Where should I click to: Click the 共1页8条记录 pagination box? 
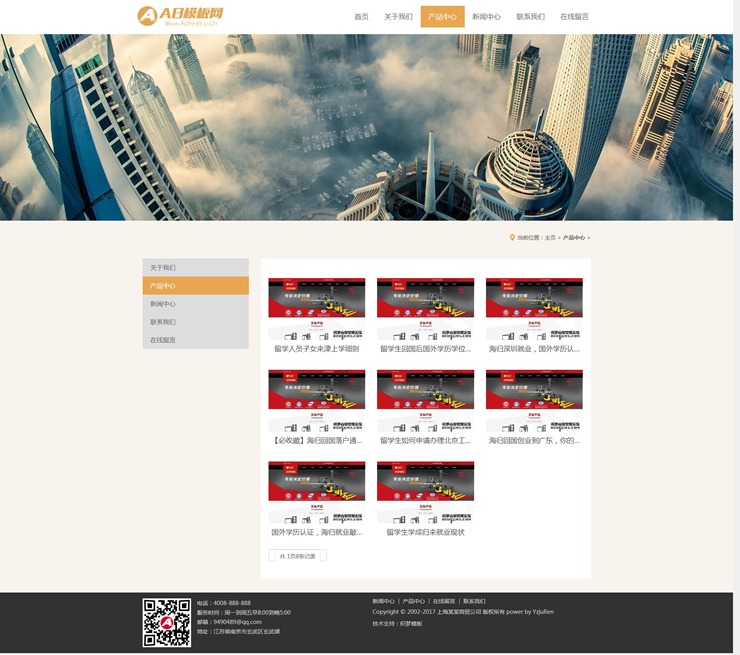click(x=297, y=556)
